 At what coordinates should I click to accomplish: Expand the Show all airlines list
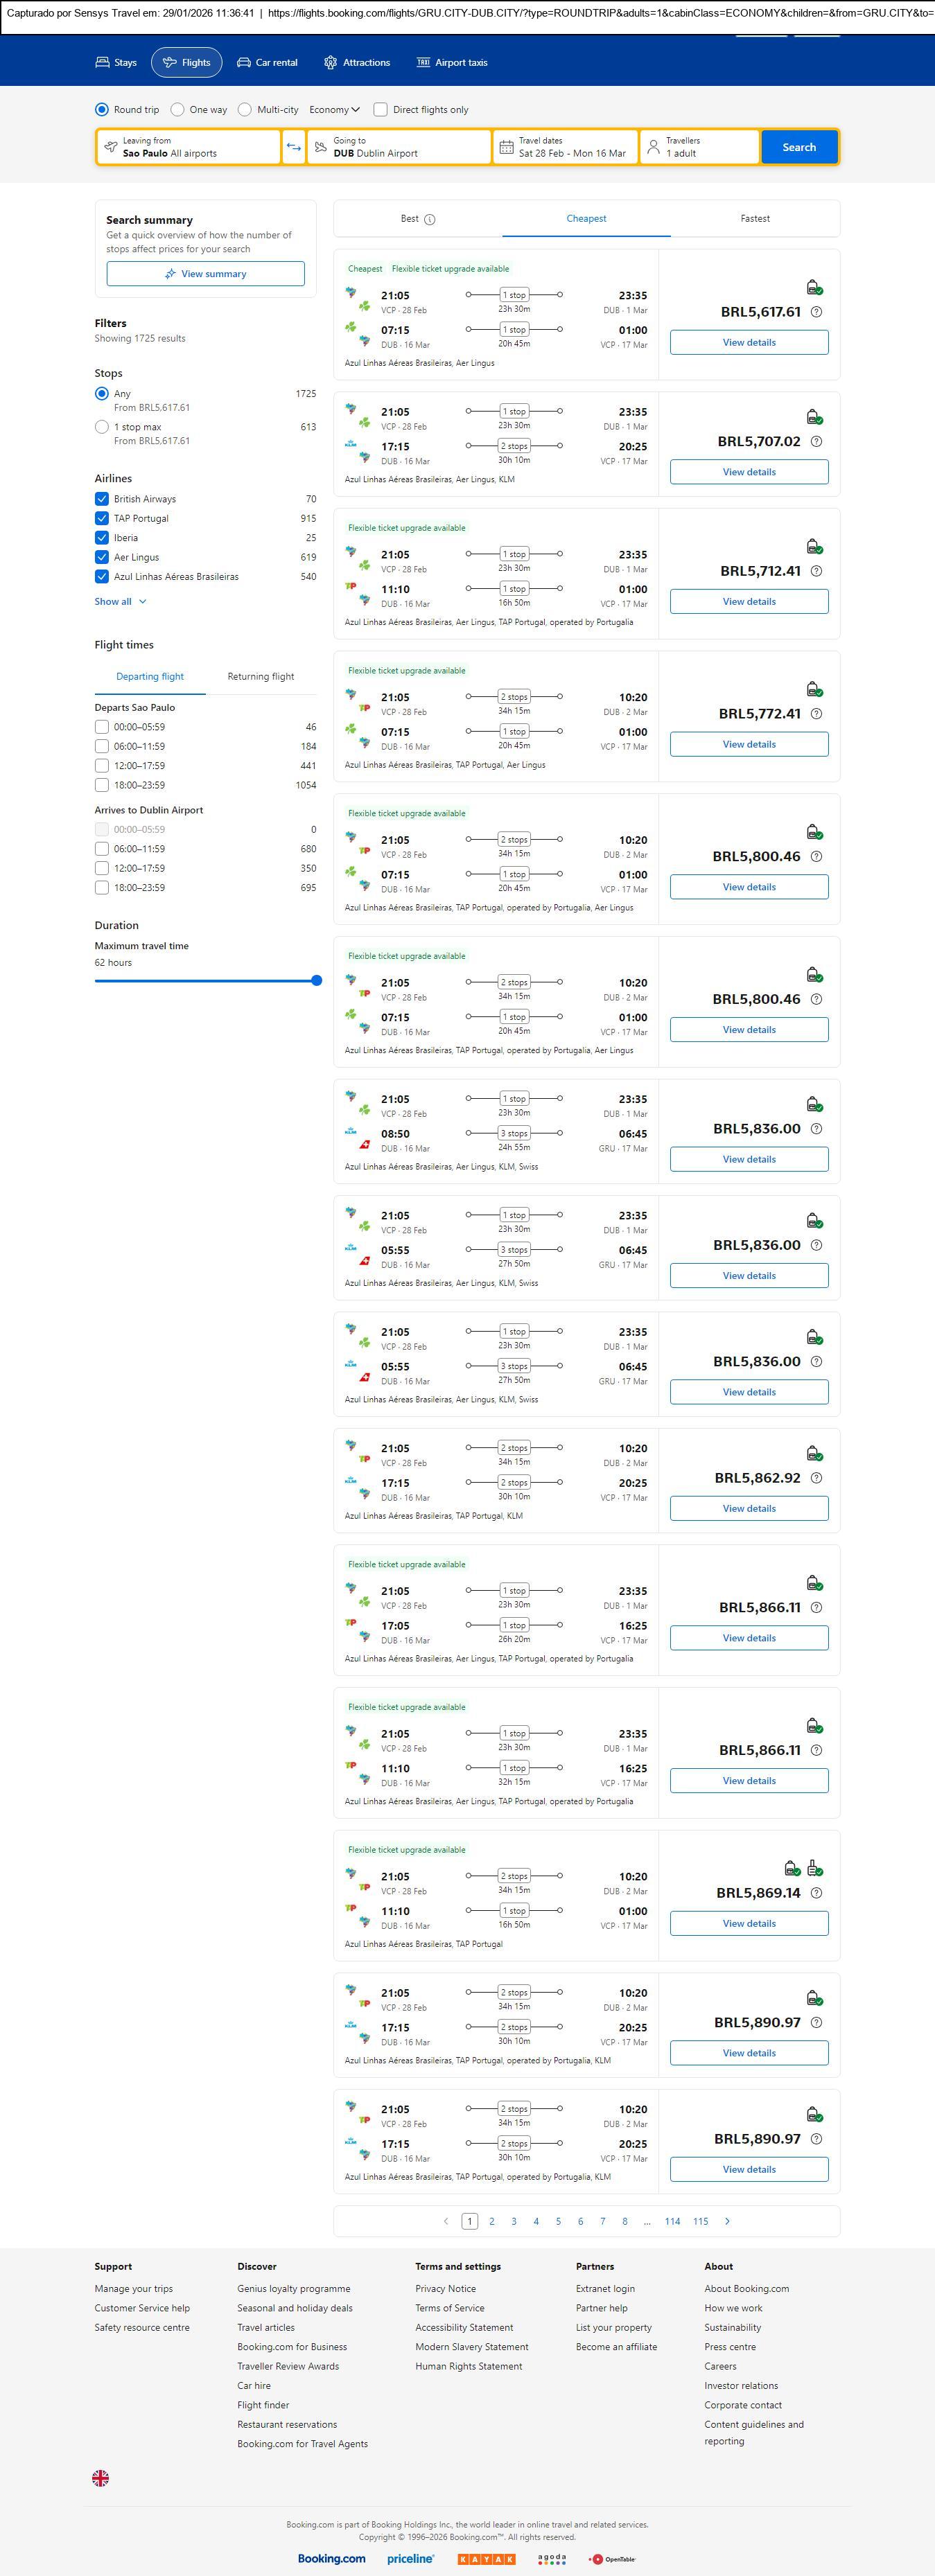coord(120,601)
